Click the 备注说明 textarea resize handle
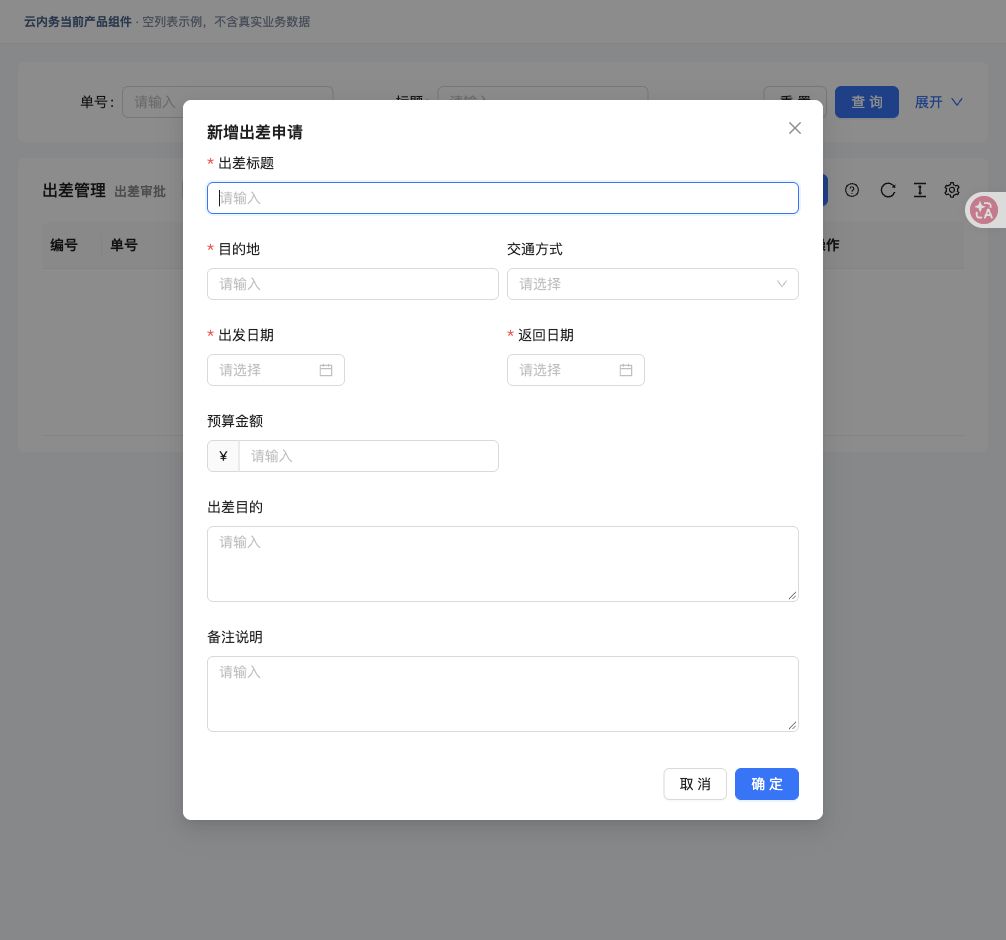Screen dimensions: 1006x940 coord(792,725)
